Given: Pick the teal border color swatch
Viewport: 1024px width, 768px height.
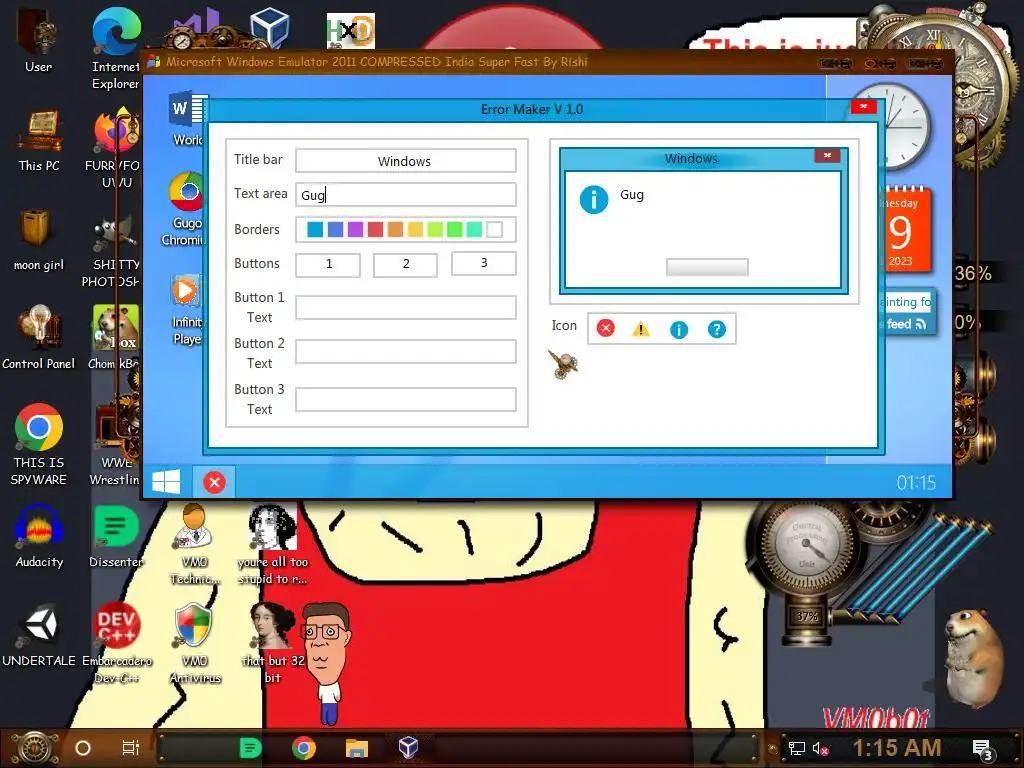Looking at the screenshot, I should (x=475, y=229).
